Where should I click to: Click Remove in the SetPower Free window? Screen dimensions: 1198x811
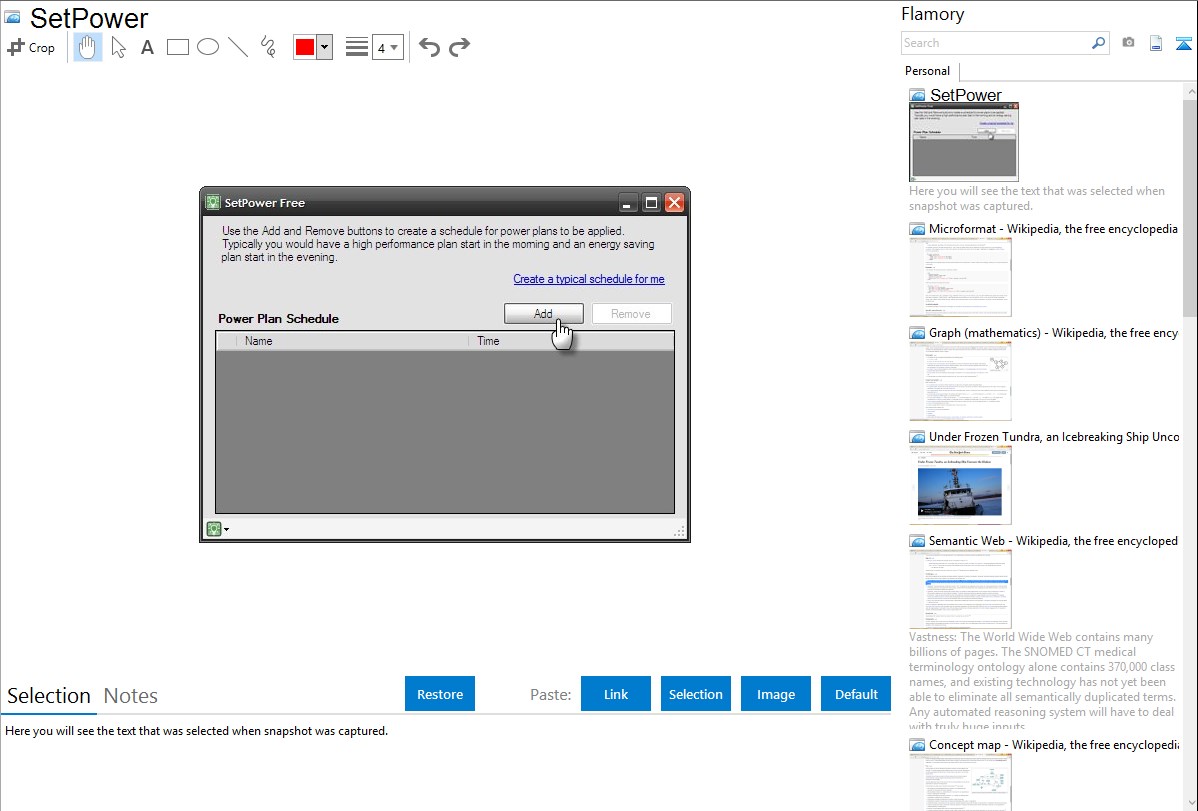pyautogui.click(x=631, y=314)
